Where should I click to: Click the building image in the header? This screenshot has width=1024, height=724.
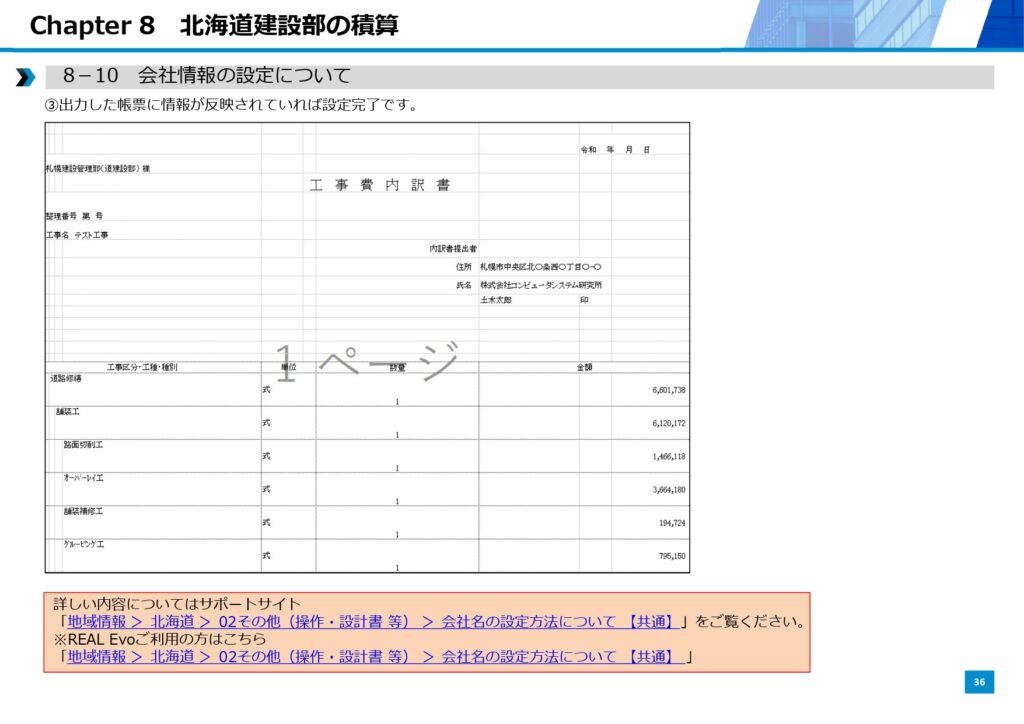click(882, 23)
